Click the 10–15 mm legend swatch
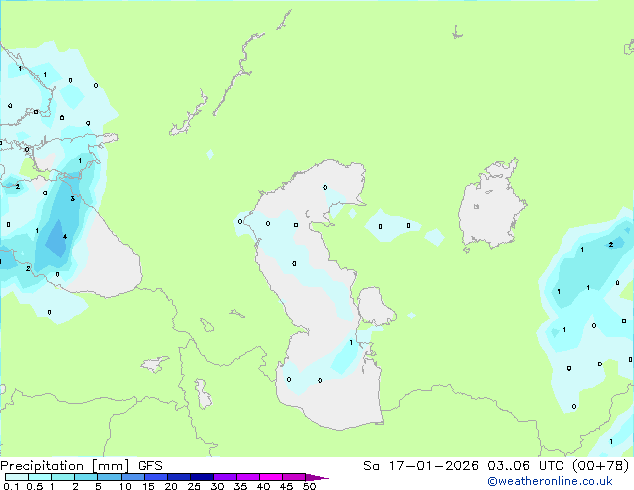Image resolution: width=634 pixels, height=490 pixels. pyautogui.click(x=132, y=477)
